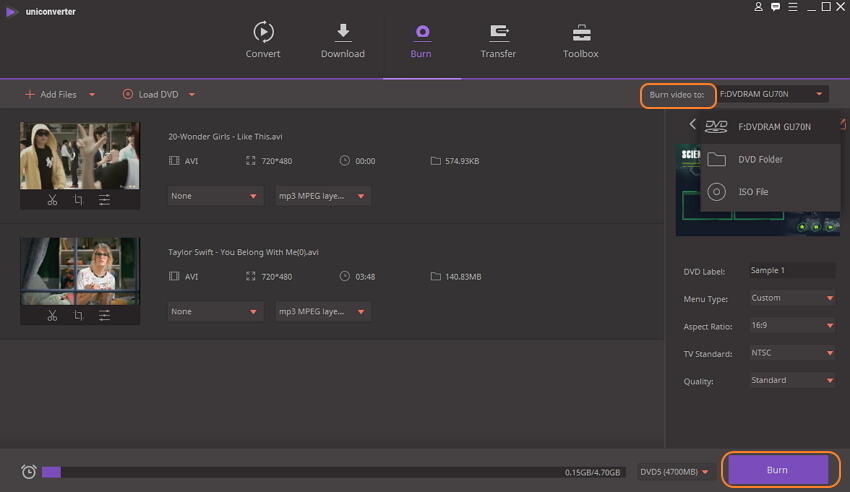Choose ISO File as burn target
The width and height of the screenshot is (850, 492).
click(770, 192)
